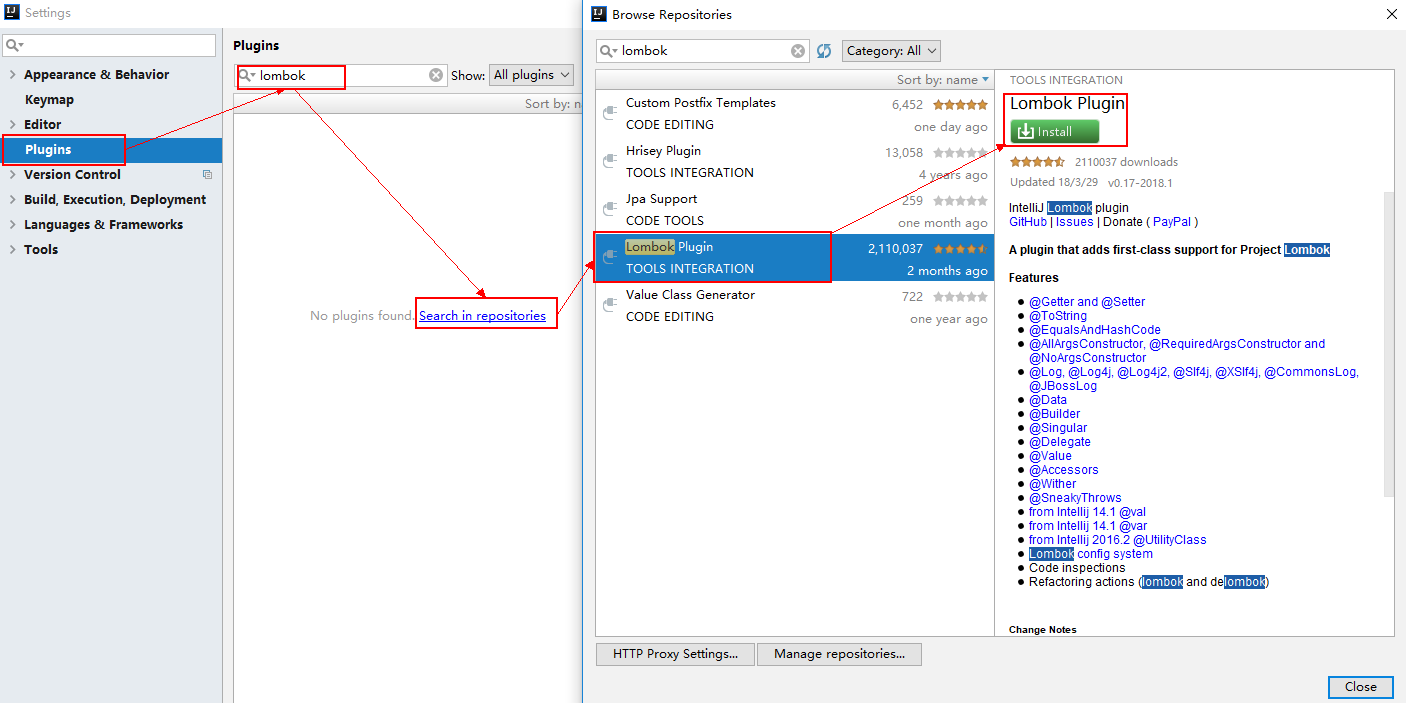This screenshot has height=703, width=1406.
Task: Click the 2110037 downloads text
Action: tap(1126, 162)
